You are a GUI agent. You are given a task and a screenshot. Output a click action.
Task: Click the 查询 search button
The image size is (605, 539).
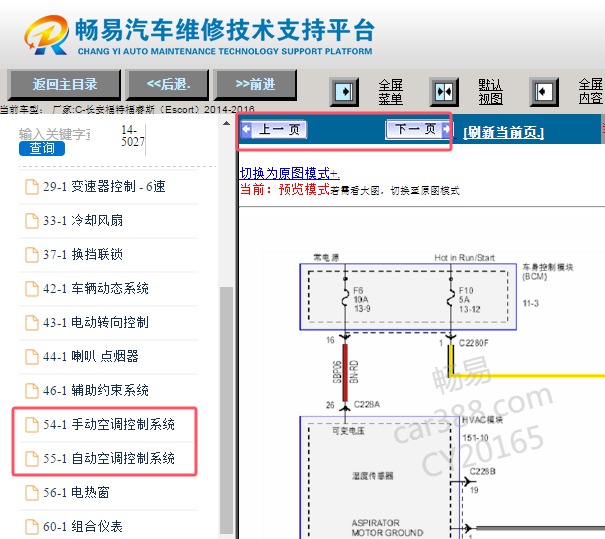coord(42,148)
